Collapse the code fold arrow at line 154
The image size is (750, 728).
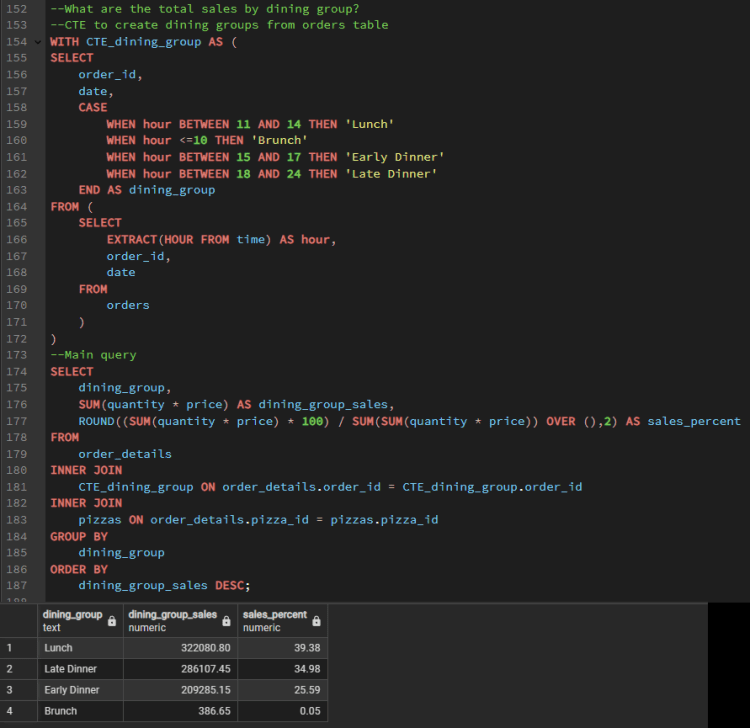tap(39, 43)
